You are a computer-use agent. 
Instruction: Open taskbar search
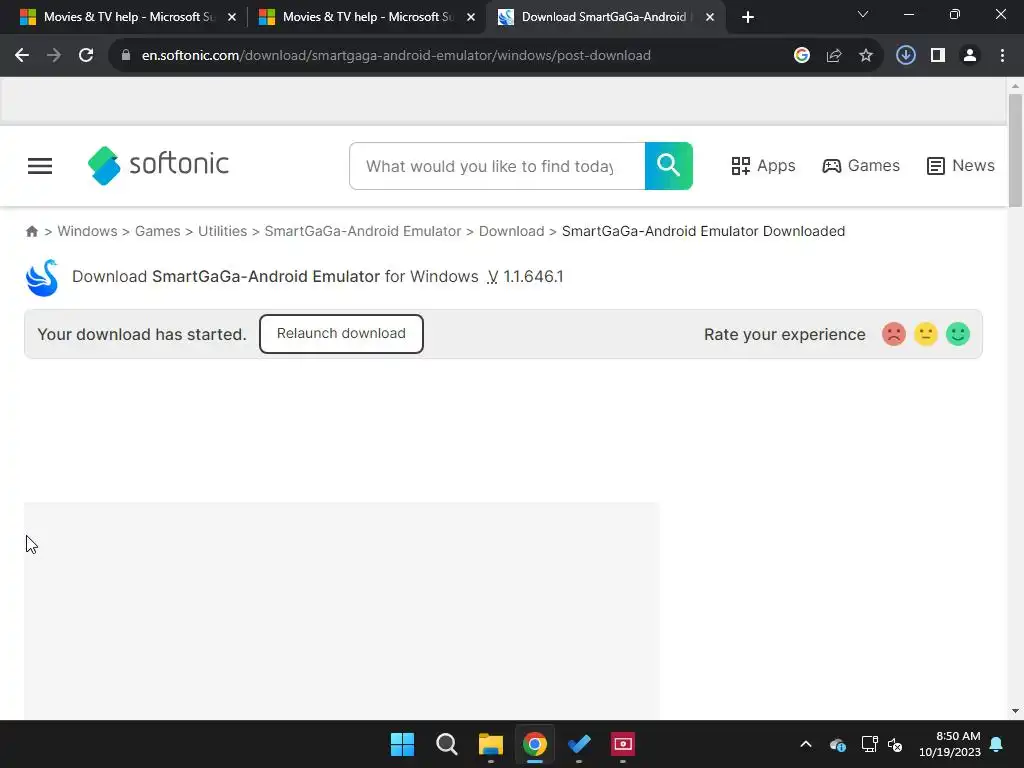pos(447,744)
